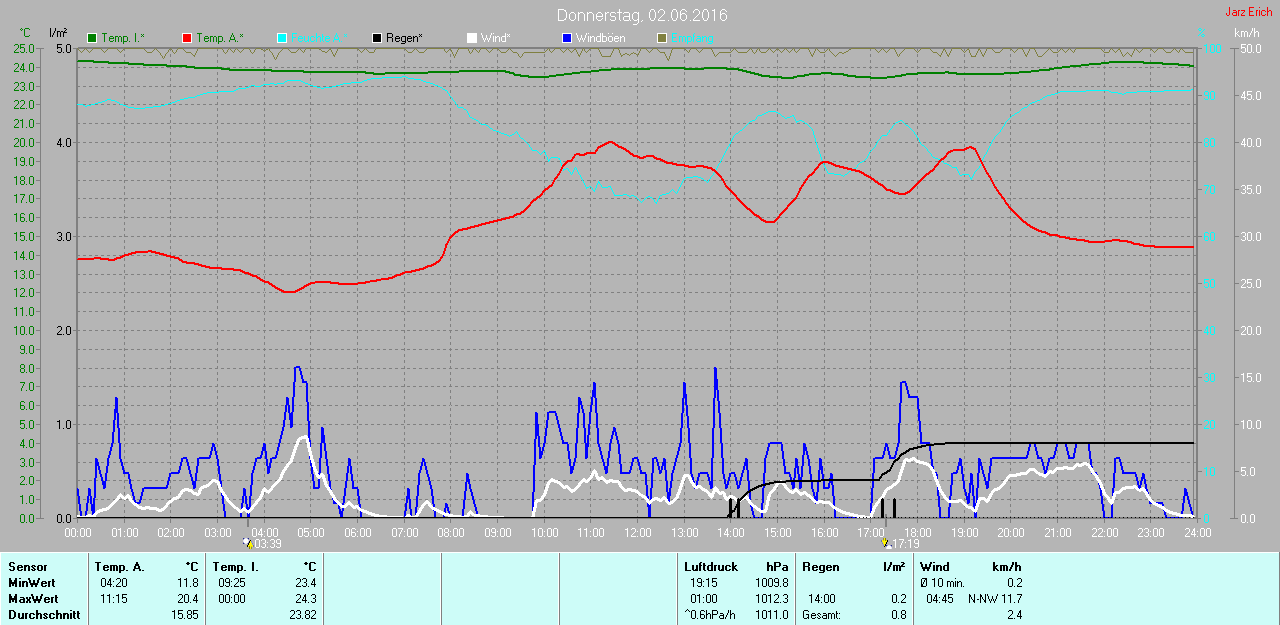This screenshot has height=625, width=1280.
Task: Click the Gesamt rain total label
Action: click(821, 615)
